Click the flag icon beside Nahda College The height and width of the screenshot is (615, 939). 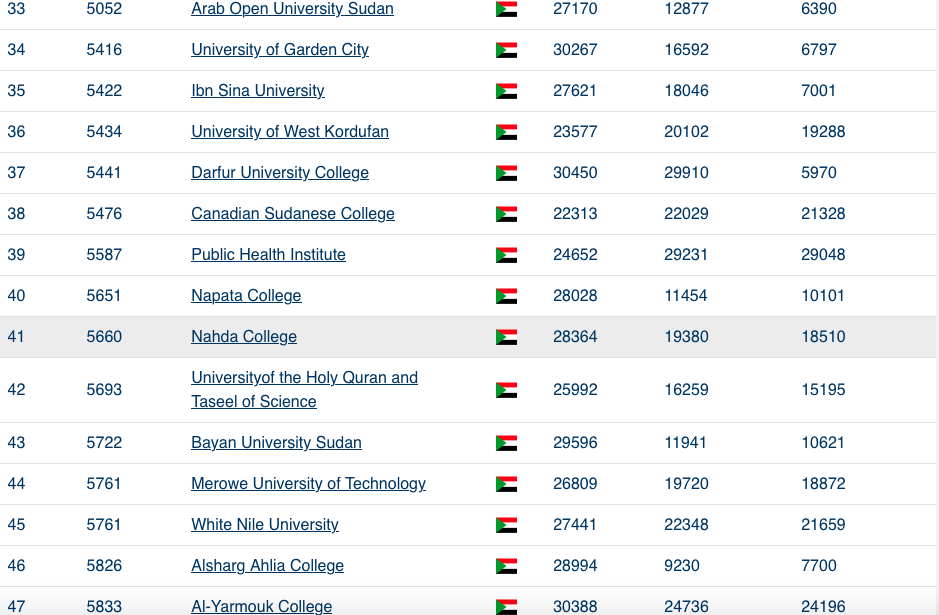[506, 337]
